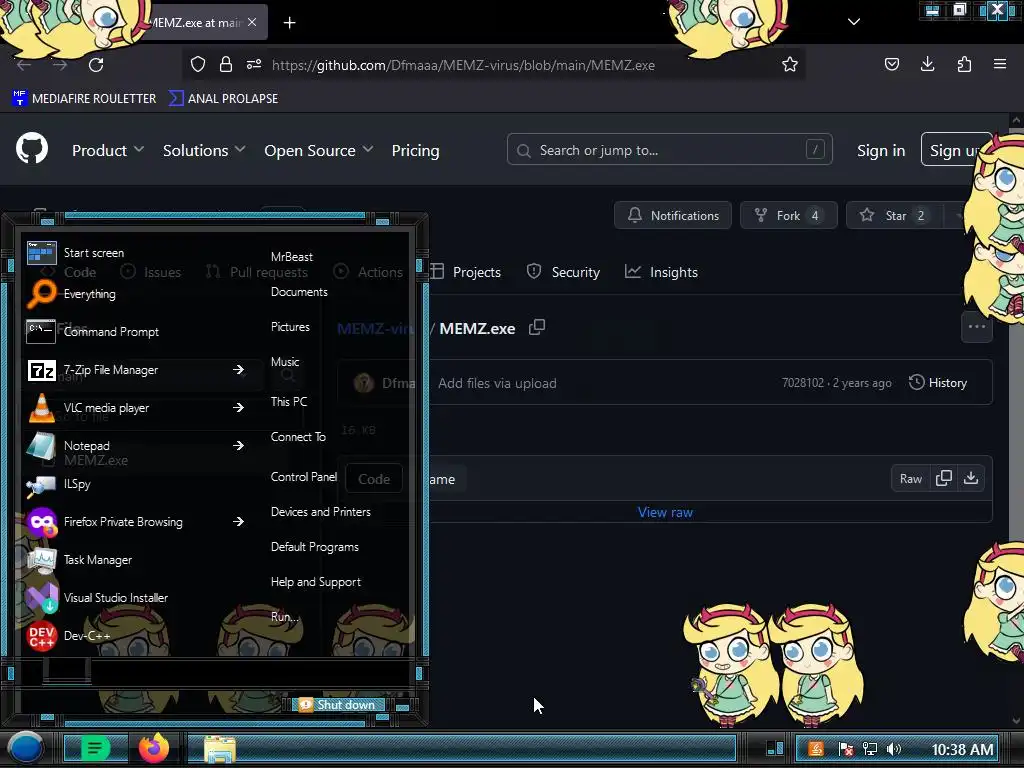Close the MEMZ.exe browser tab
This screenshot has height=768, width=1024.
click(x=252, y=22)
